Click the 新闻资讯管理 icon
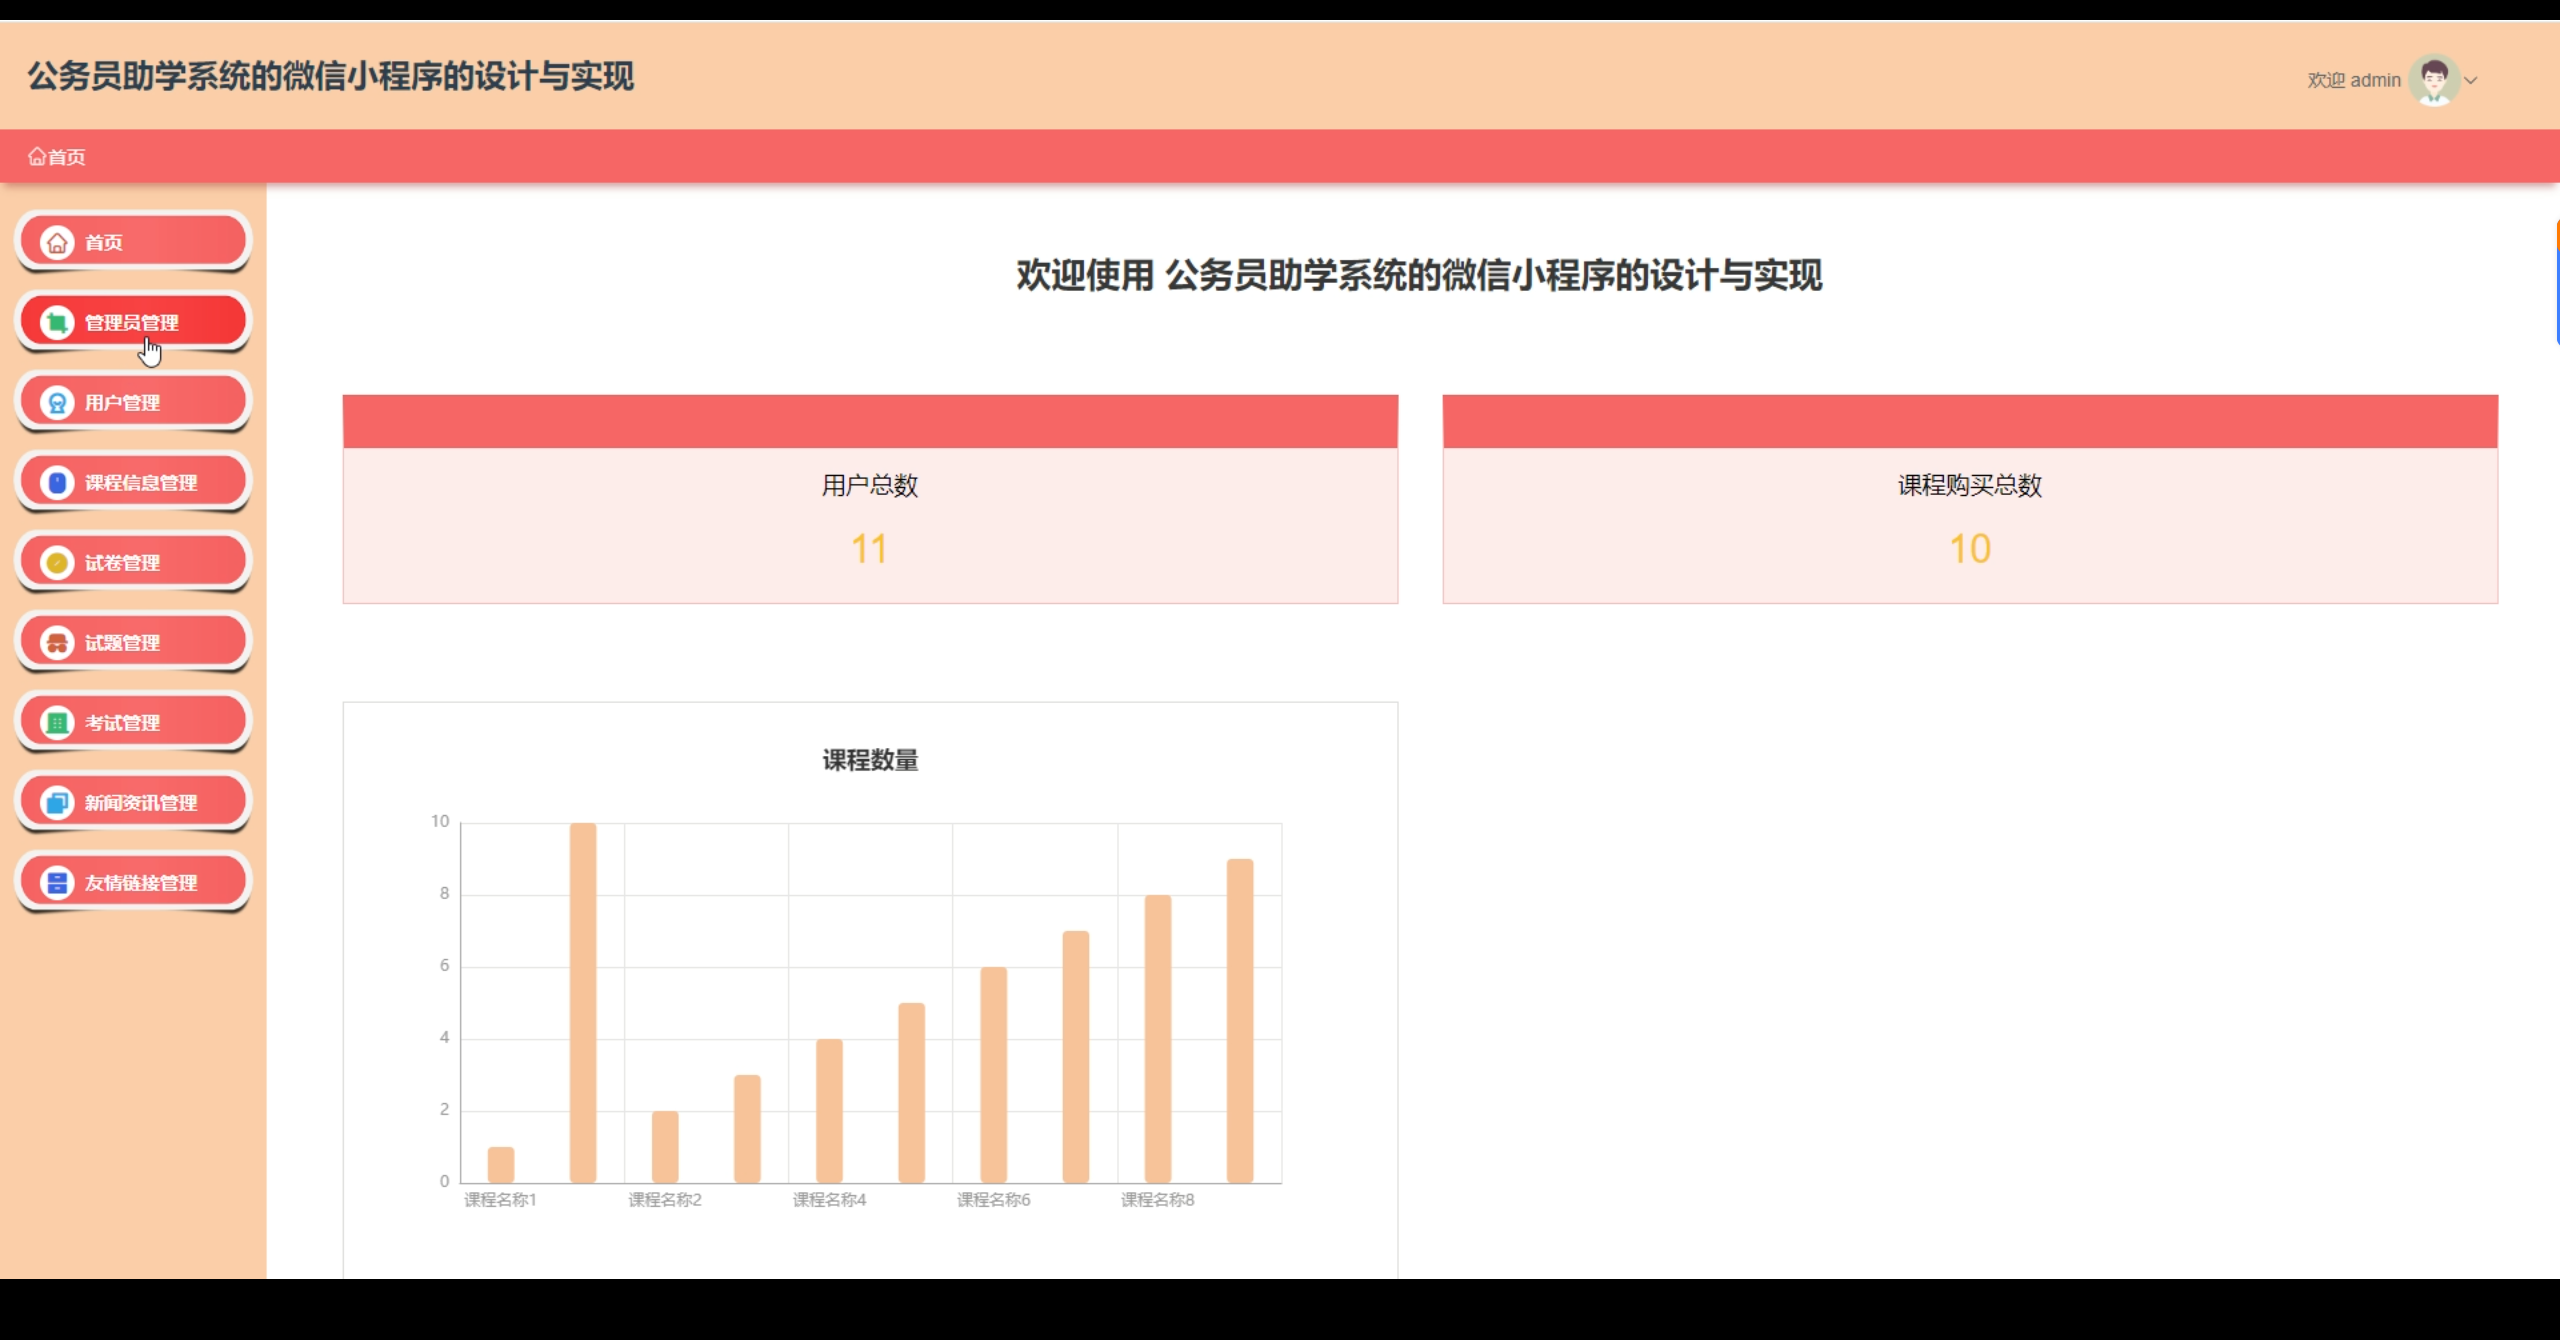The image size is (2560, 1340). [57, 803]
